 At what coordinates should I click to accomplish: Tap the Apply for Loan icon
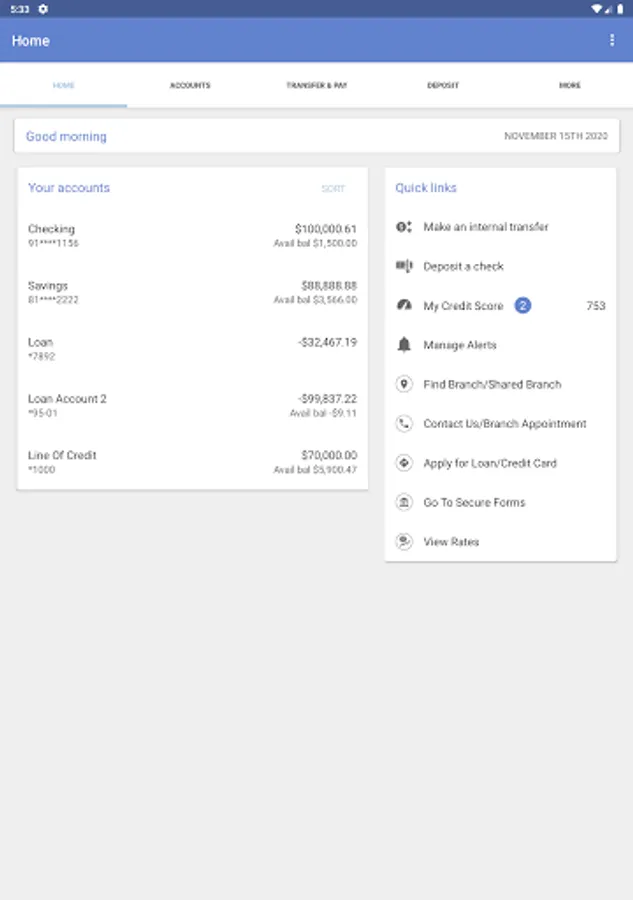pyautogui.click(x=404, y=463)
